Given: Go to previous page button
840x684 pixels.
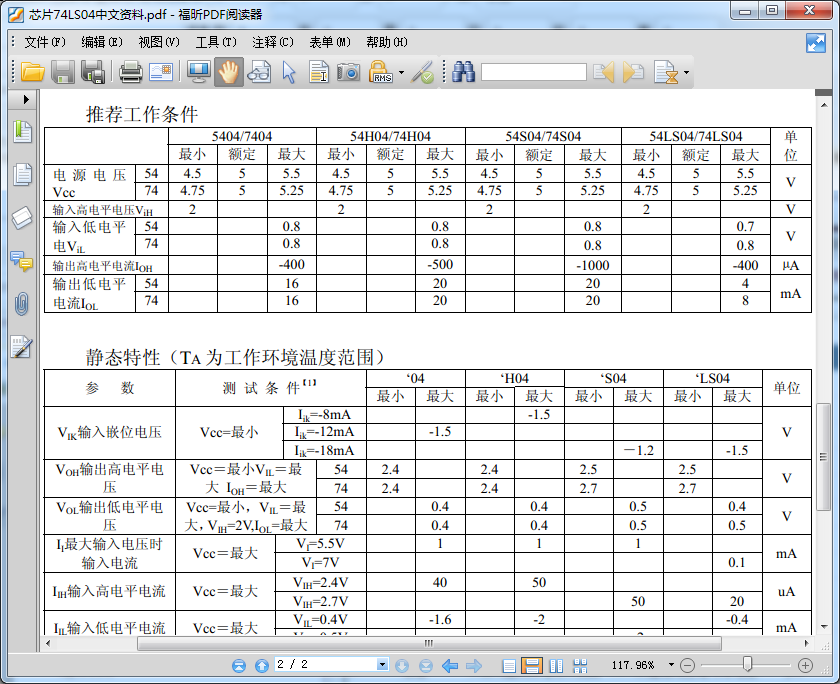Looking at the screenshot, I should tap(262, 666).
